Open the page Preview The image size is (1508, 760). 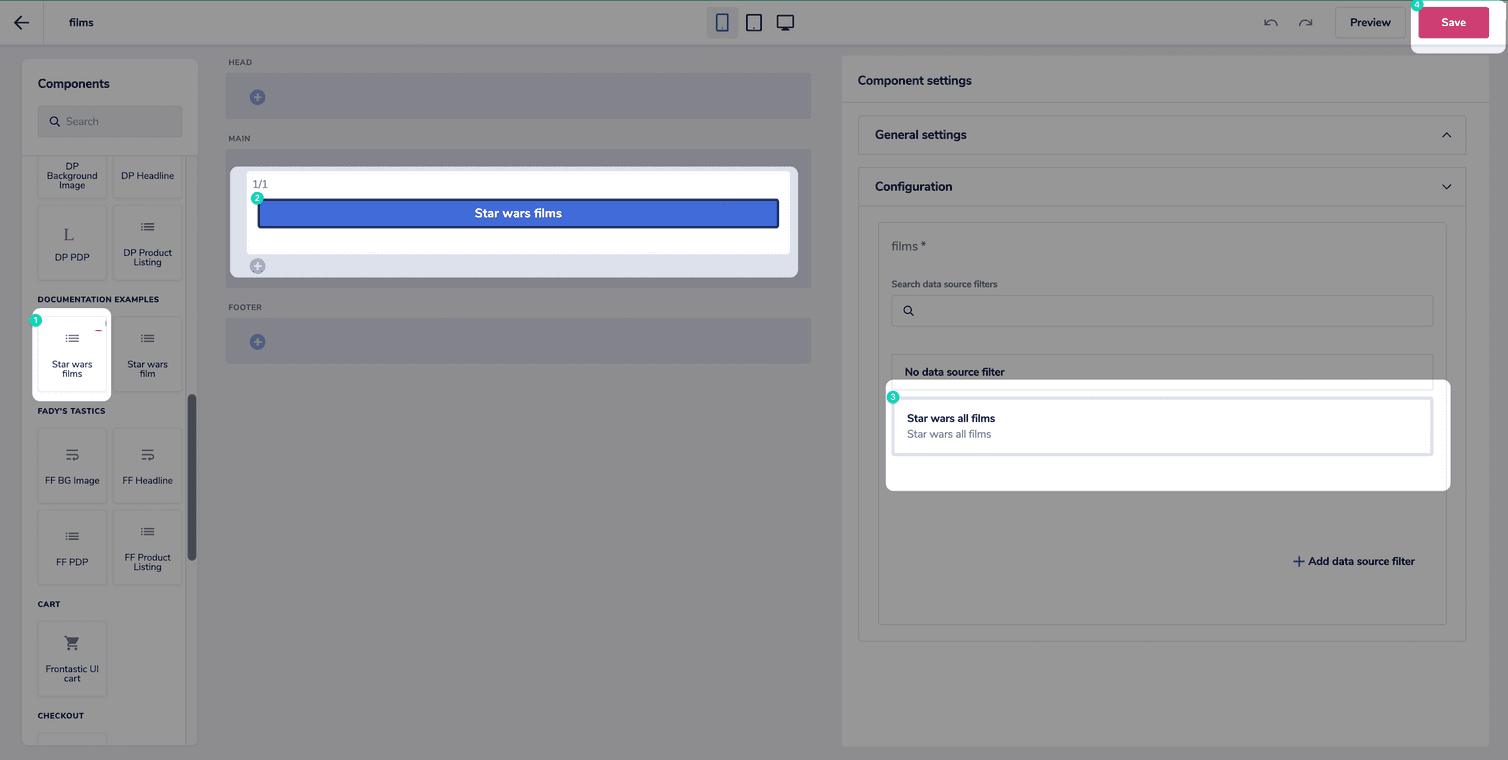pyautogui.click(x=1370, y=22)
